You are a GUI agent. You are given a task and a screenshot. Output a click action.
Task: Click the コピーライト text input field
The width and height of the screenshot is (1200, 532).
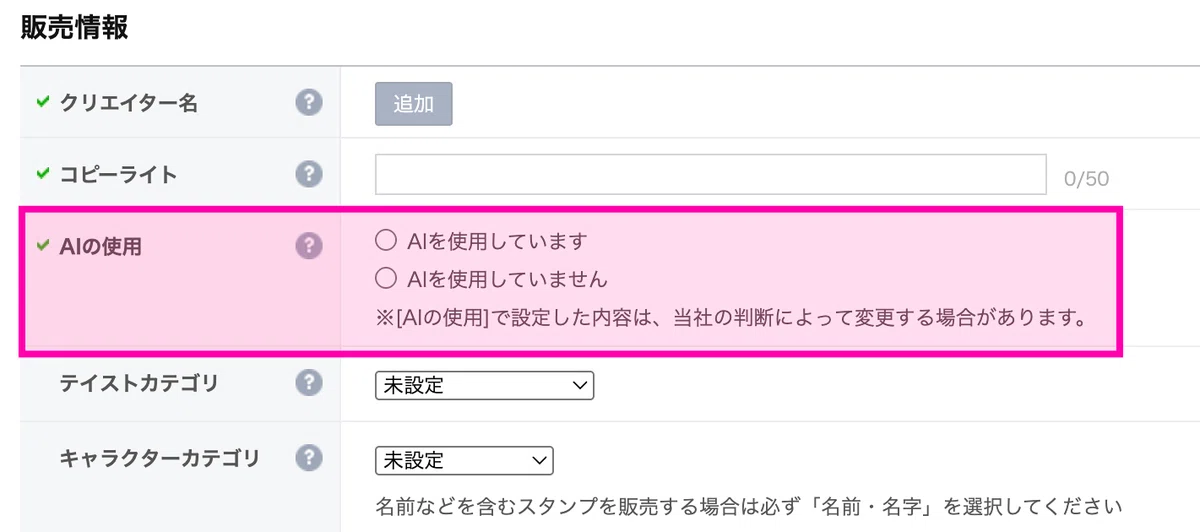711,174
